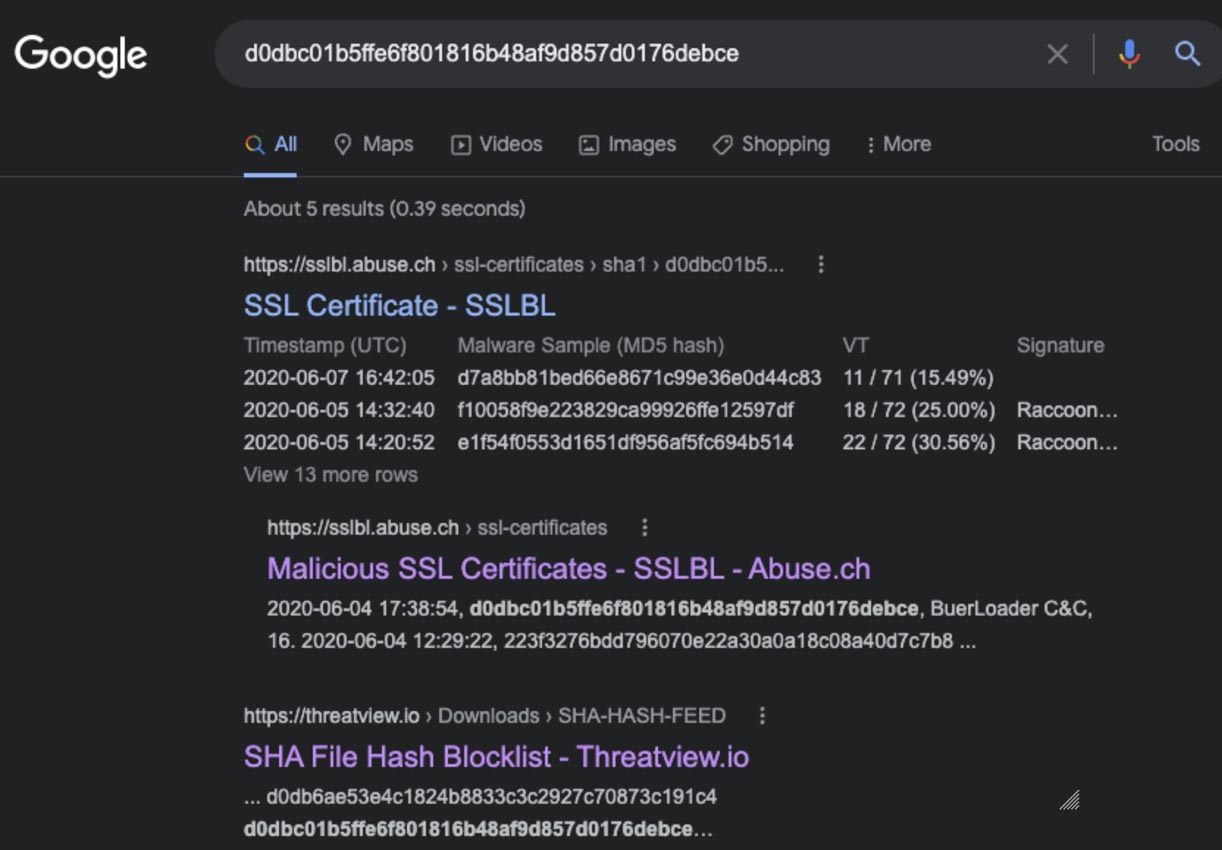This screenshot has width=1222, height=850.
Task: Open SSL Certificate - SSLBL result
Action: pos(399,305)
